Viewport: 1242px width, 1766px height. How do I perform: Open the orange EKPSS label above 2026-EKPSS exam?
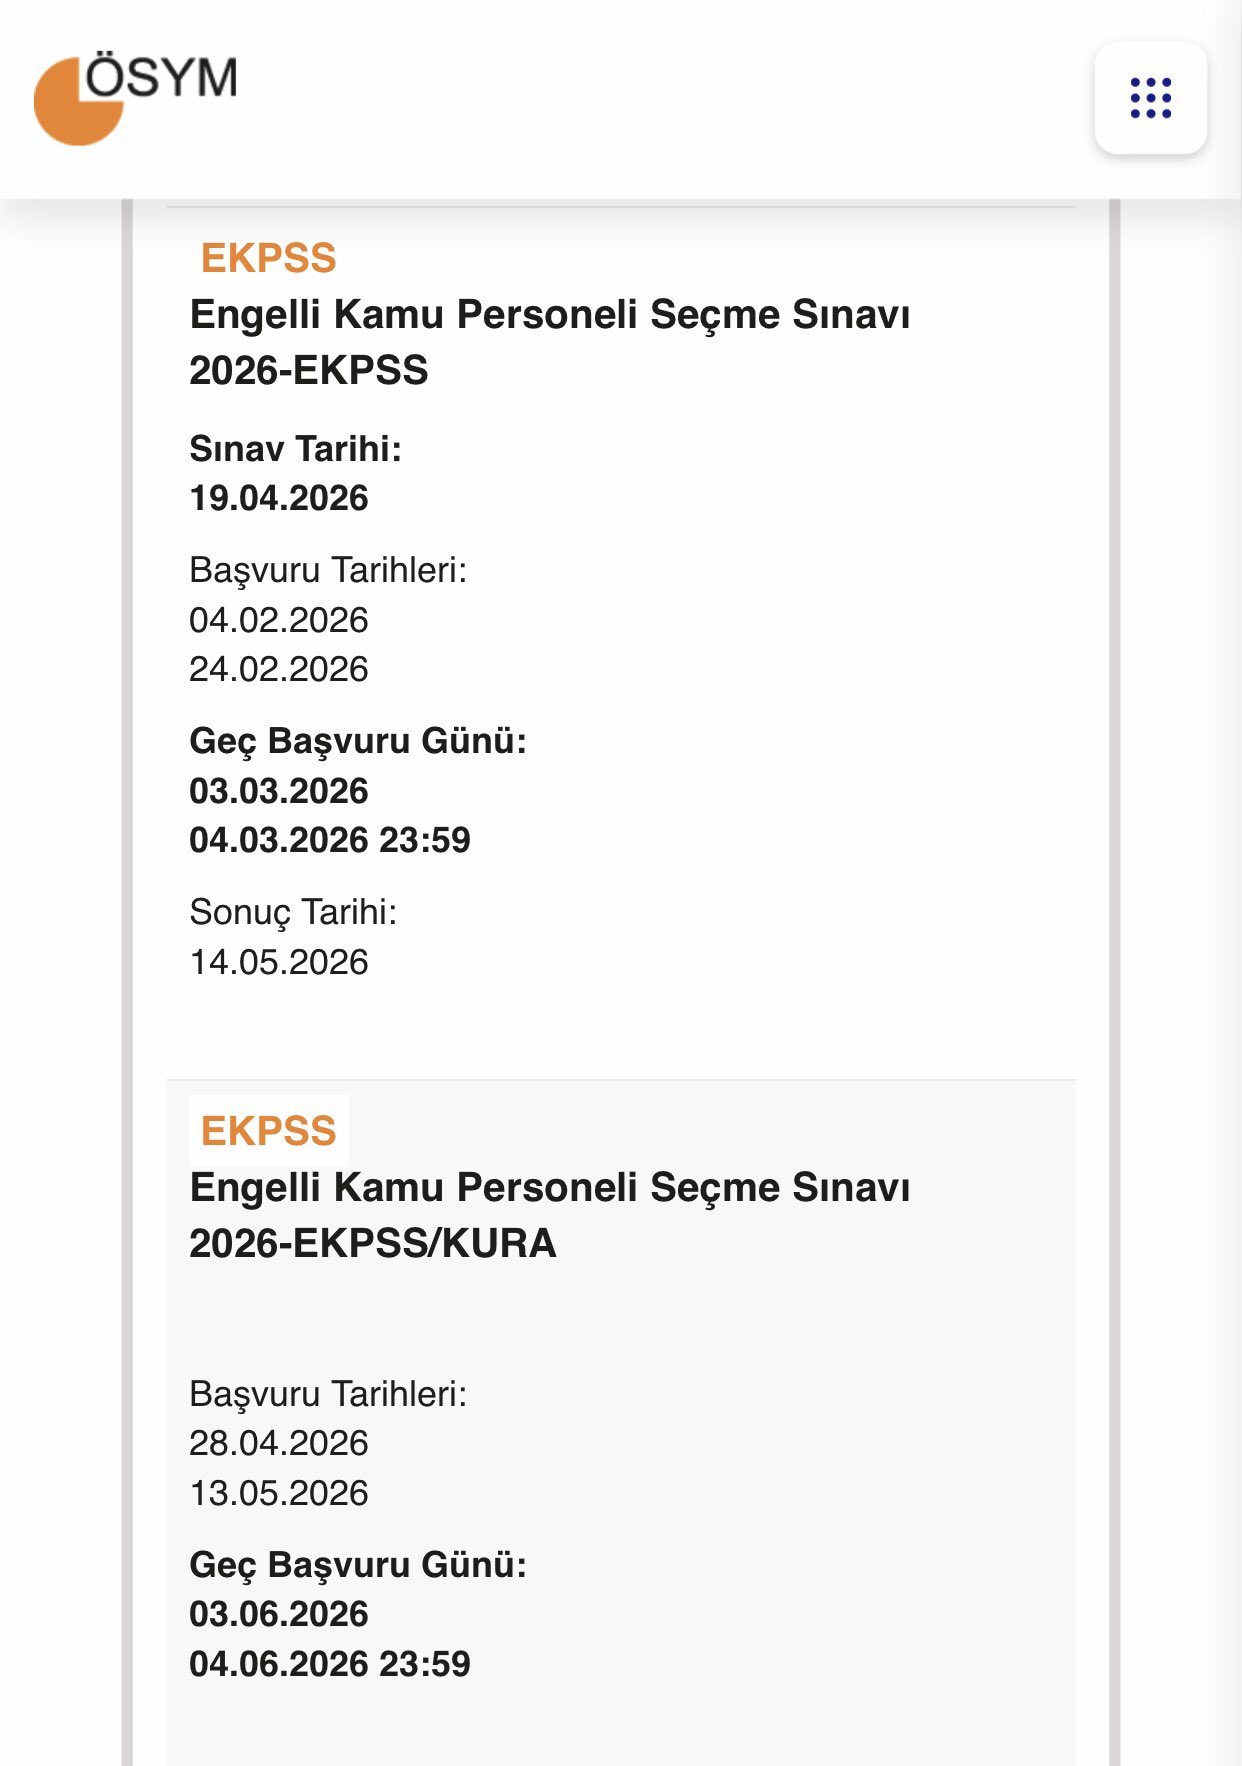pyautogui.click(x=268, y=258)
